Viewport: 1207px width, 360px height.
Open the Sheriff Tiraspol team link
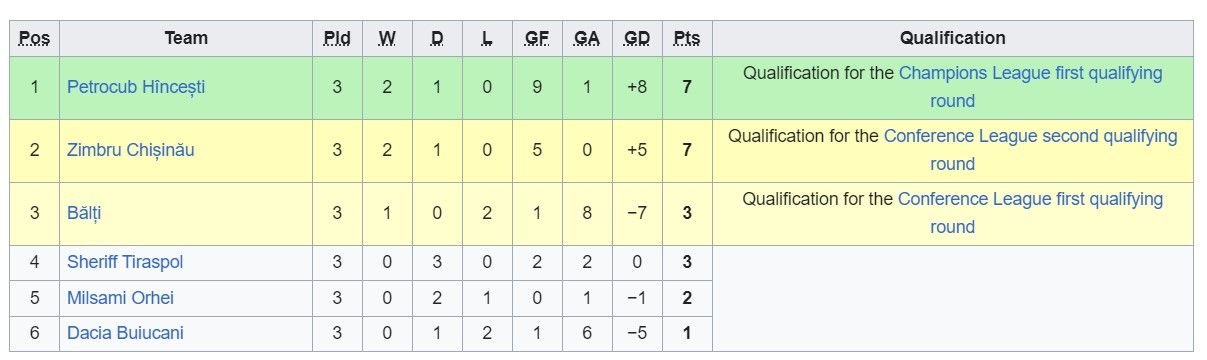pyautogui.click(x=125, y=262)
